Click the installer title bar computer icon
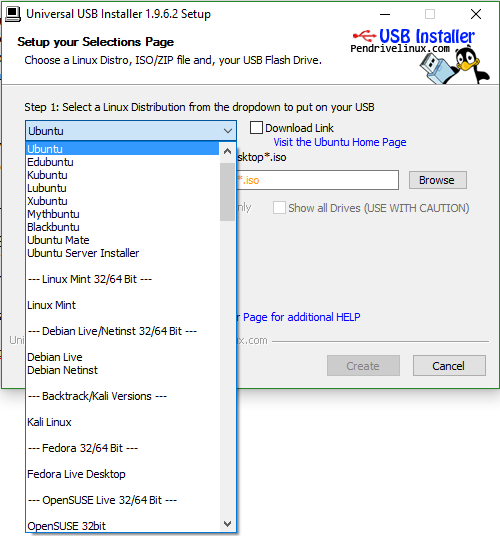Image resolution: width=500 pixels, height=536 pixels. point(13,14)
